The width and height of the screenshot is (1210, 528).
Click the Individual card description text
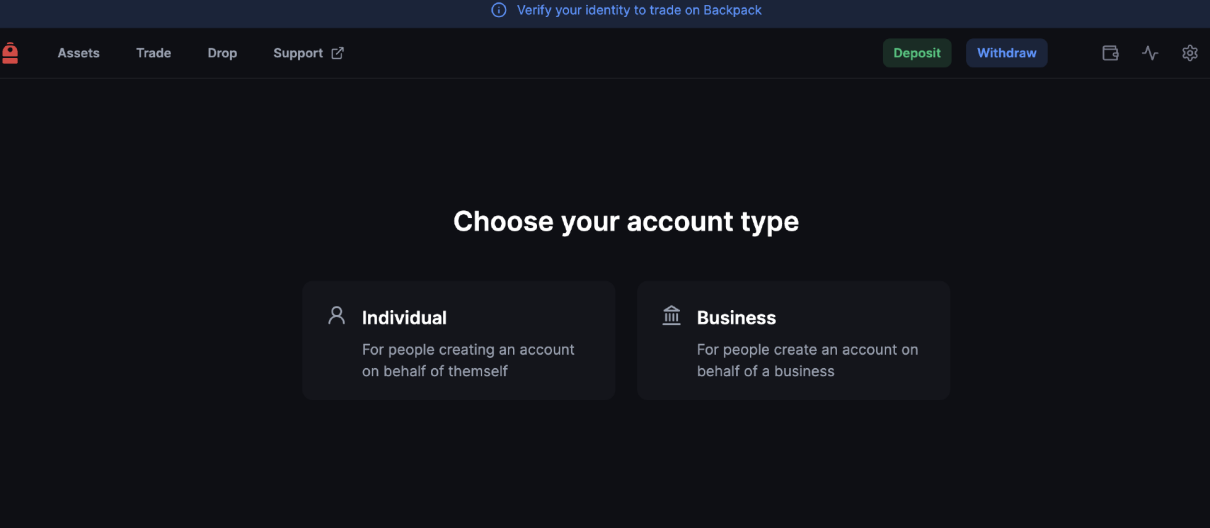click(468, 360)
